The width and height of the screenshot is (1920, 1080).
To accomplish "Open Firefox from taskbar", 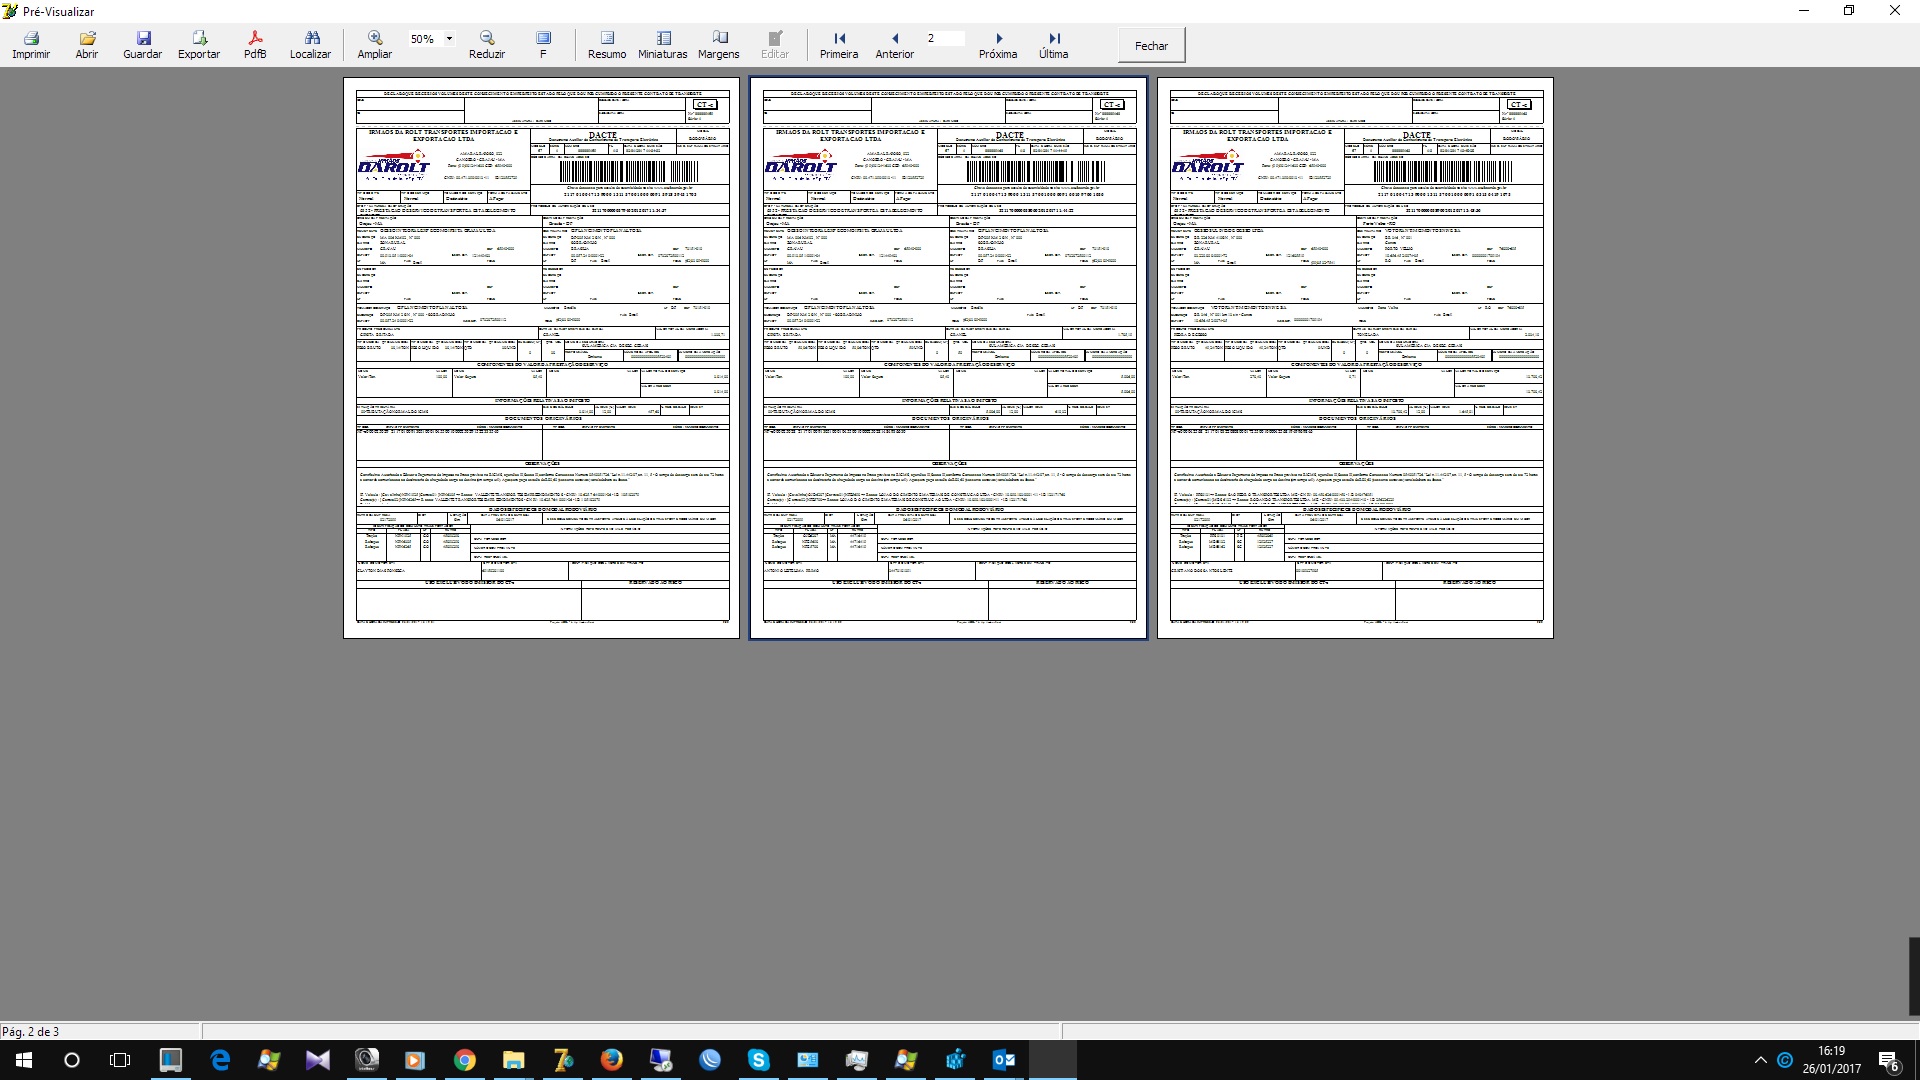I will point(611,1060).
